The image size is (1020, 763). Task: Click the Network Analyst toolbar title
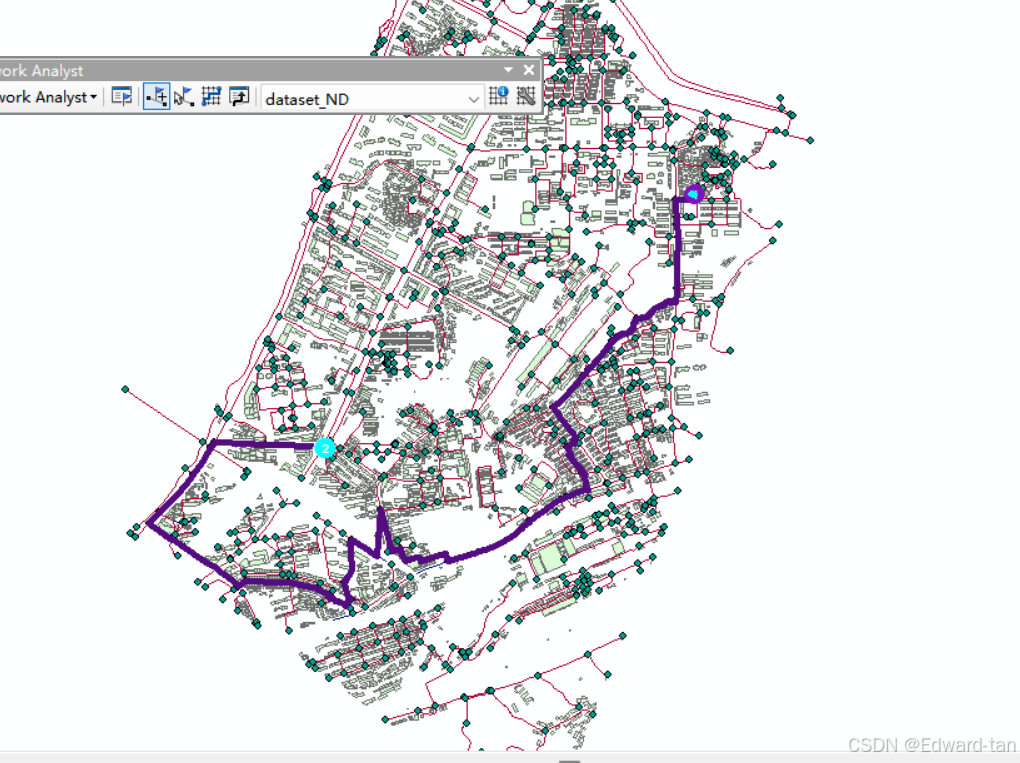[42, 70]
